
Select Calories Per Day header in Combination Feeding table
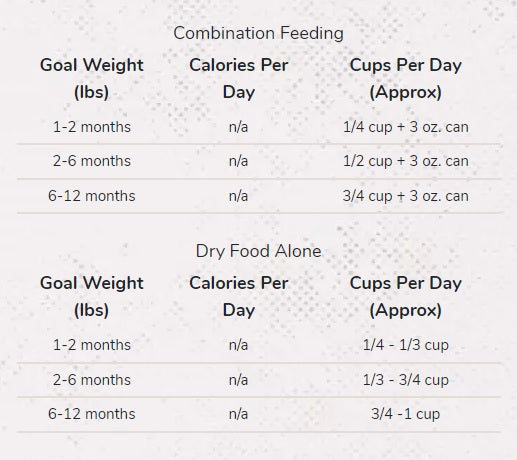pyautogui.click(x=239, y=78)
